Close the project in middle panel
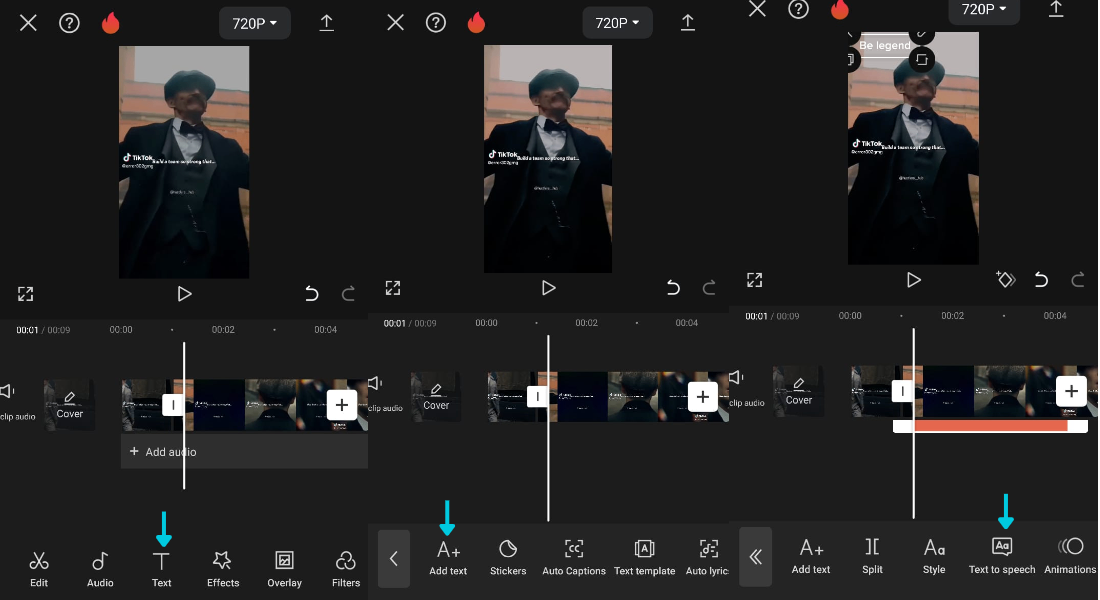This screenshot has width=1100, height=600. tap(395, 22)
